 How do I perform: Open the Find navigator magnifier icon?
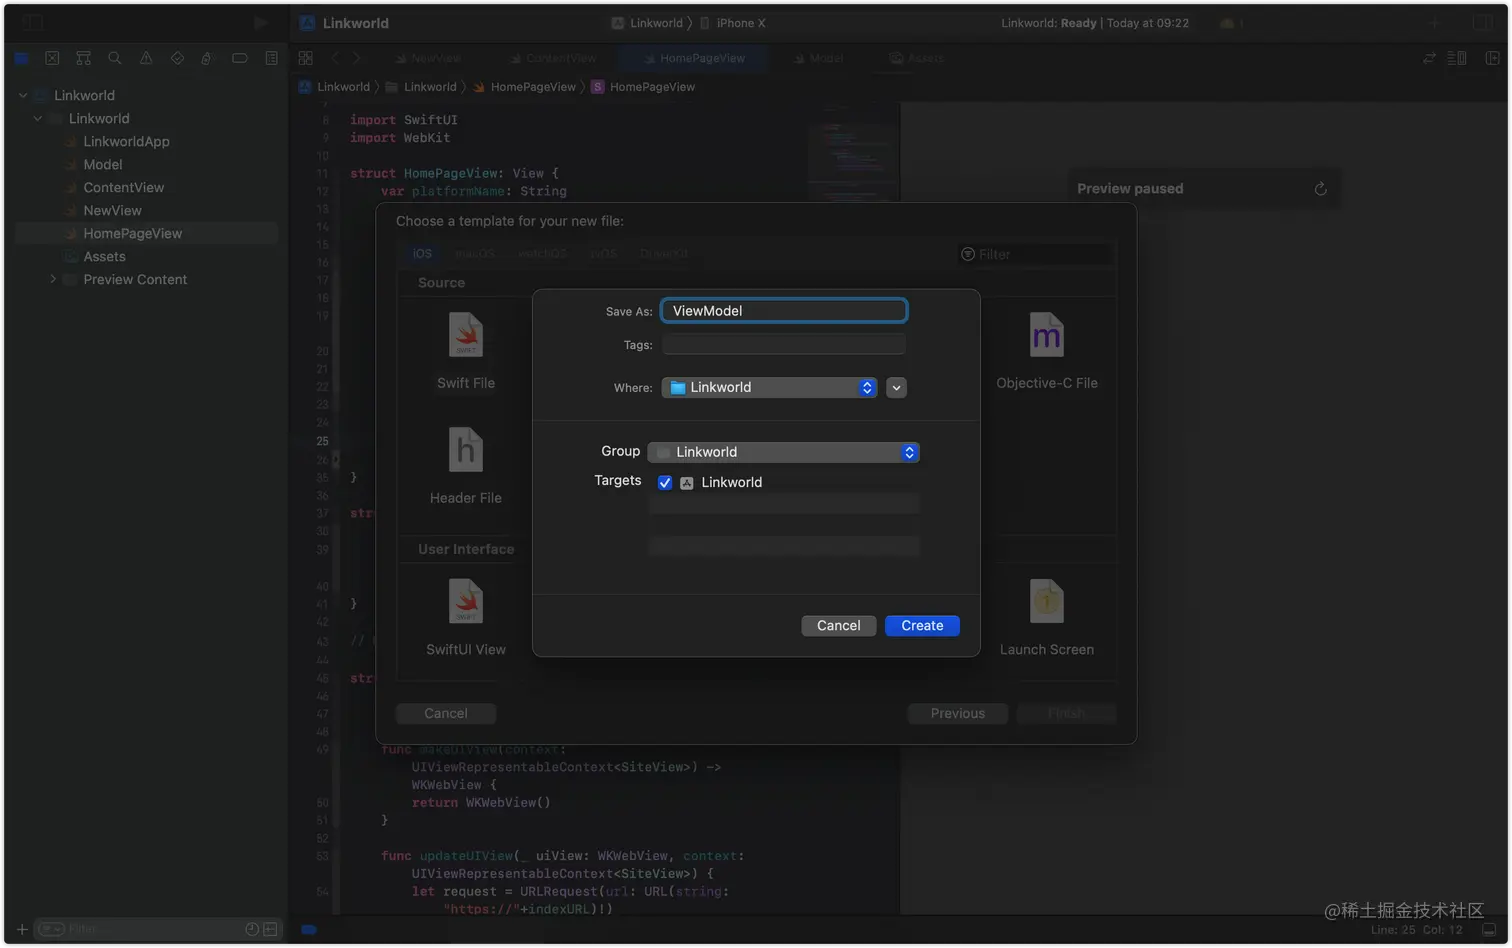click(x=115, y=58)
